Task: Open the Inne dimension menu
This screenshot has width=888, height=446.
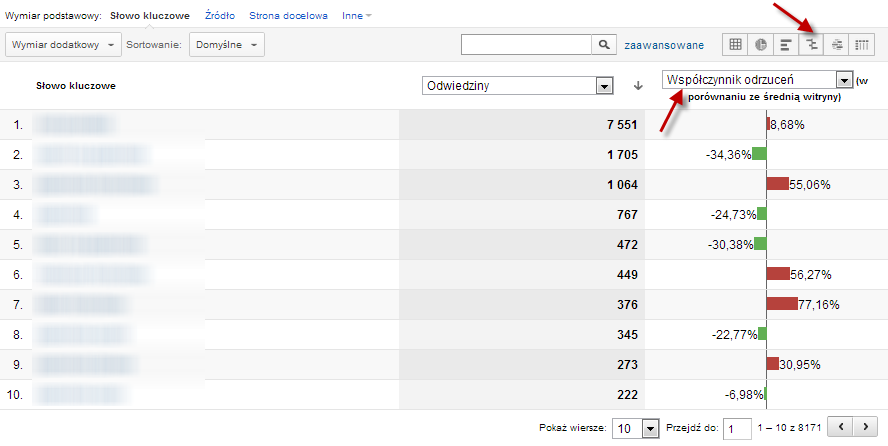Action: point(354,16)
